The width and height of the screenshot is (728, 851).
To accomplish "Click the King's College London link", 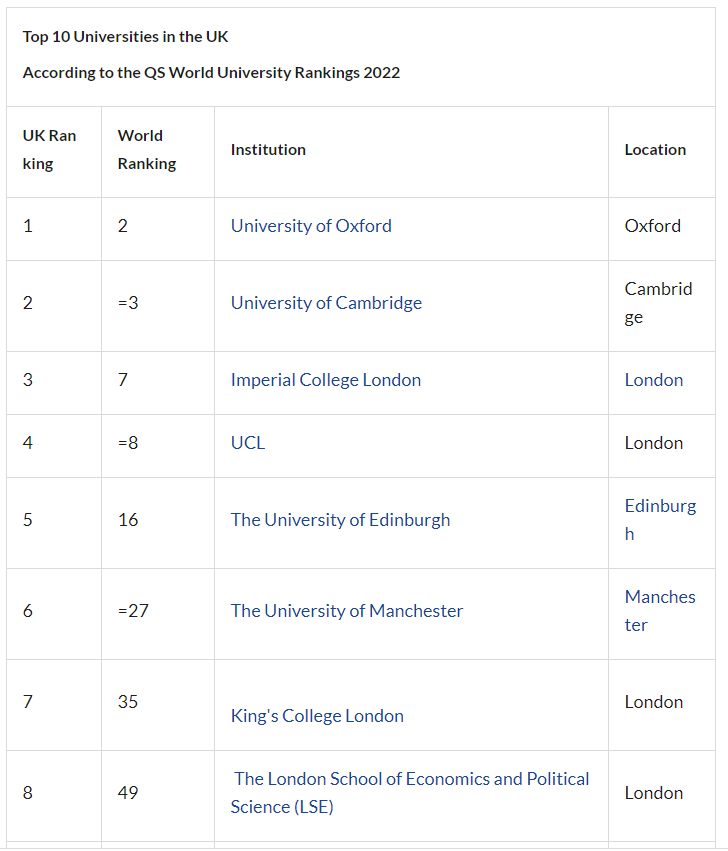I will click(x=317, y=716).
